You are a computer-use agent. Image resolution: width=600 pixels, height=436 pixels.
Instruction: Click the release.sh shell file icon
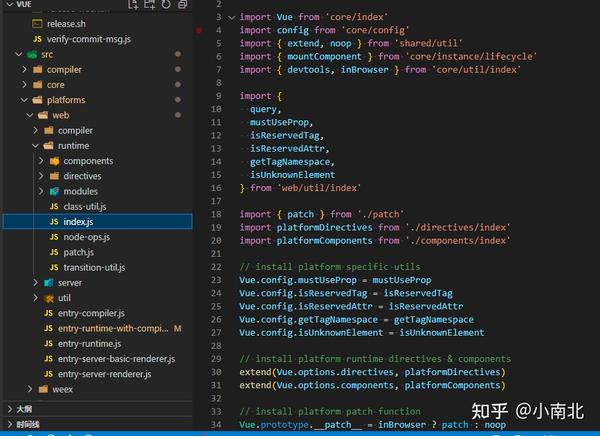coord(37,24)
